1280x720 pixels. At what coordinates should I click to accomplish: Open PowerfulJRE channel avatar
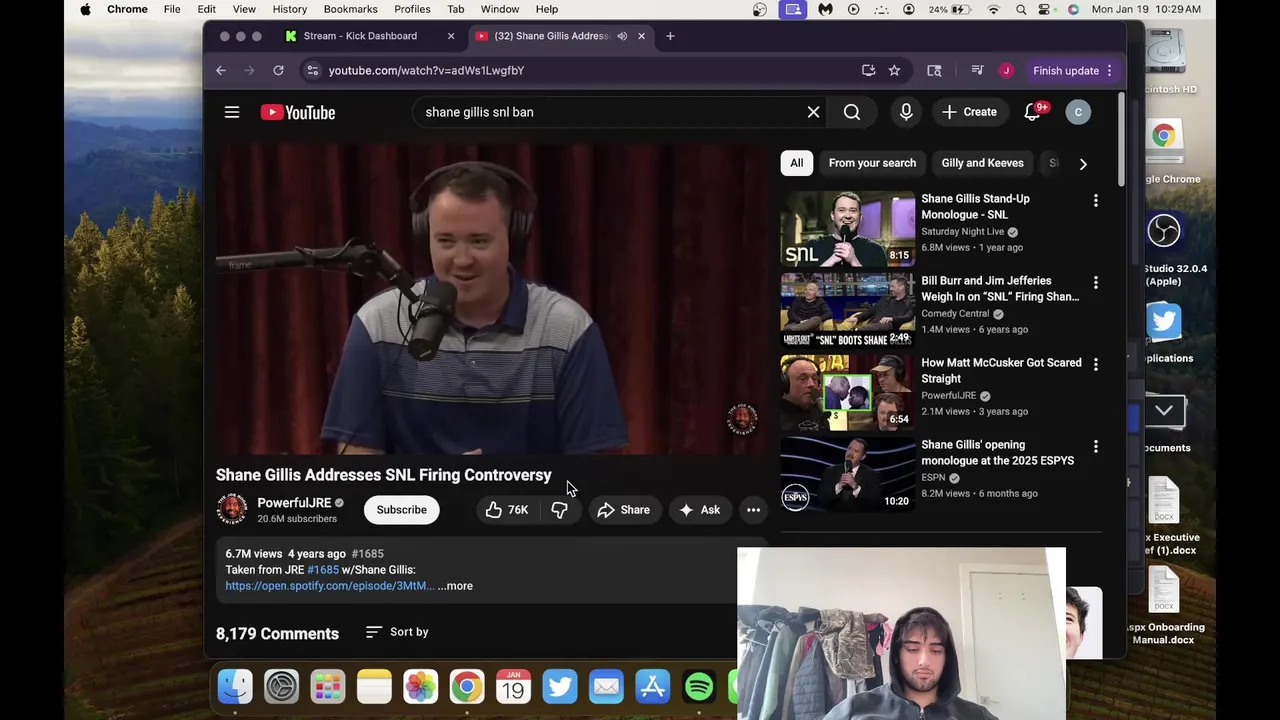pos(232,509)
